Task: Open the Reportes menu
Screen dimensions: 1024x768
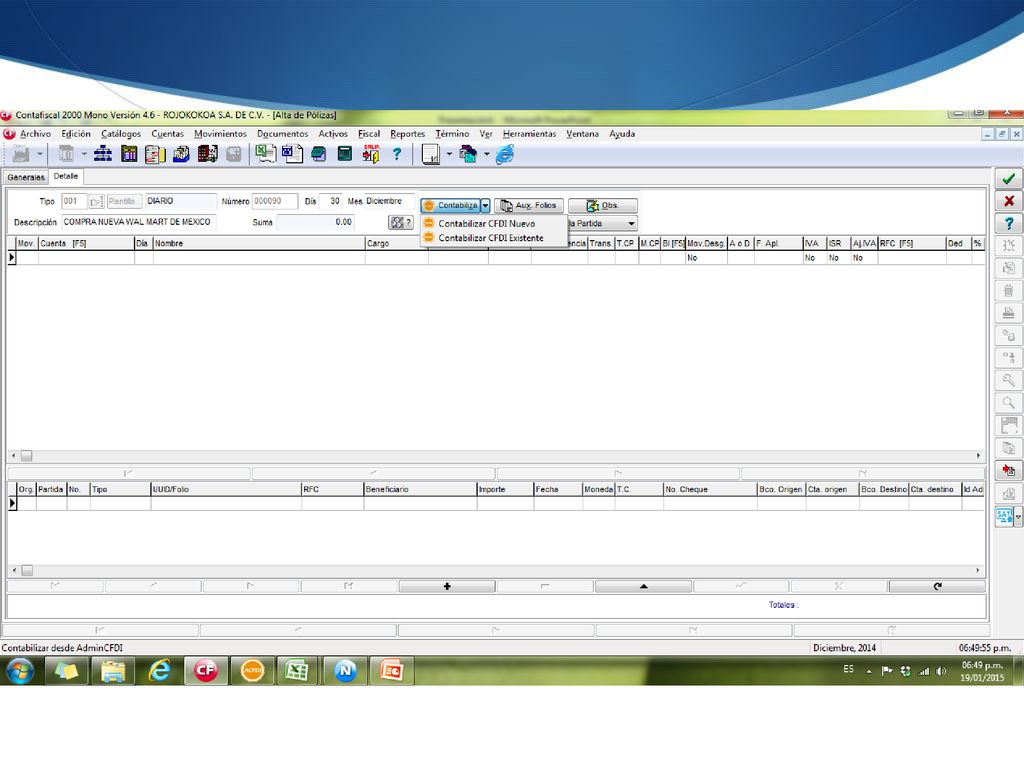Action: click(x=408, y=133)
